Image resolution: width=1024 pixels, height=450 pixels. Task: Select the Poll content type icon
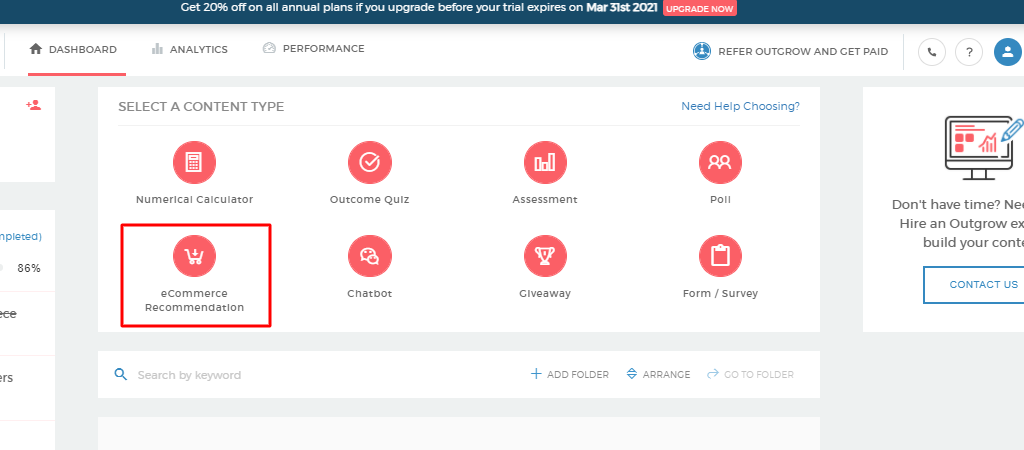point(720,162)
